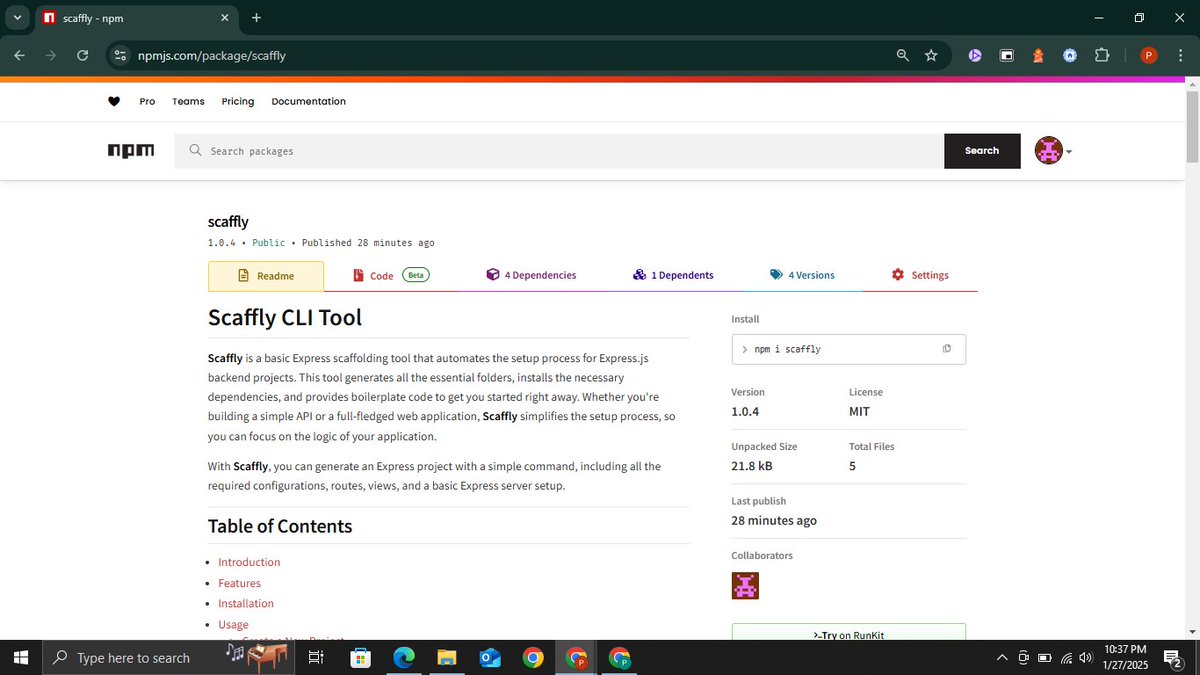Click the npm logo
1200x675 pixels.
tap(131, 151)
